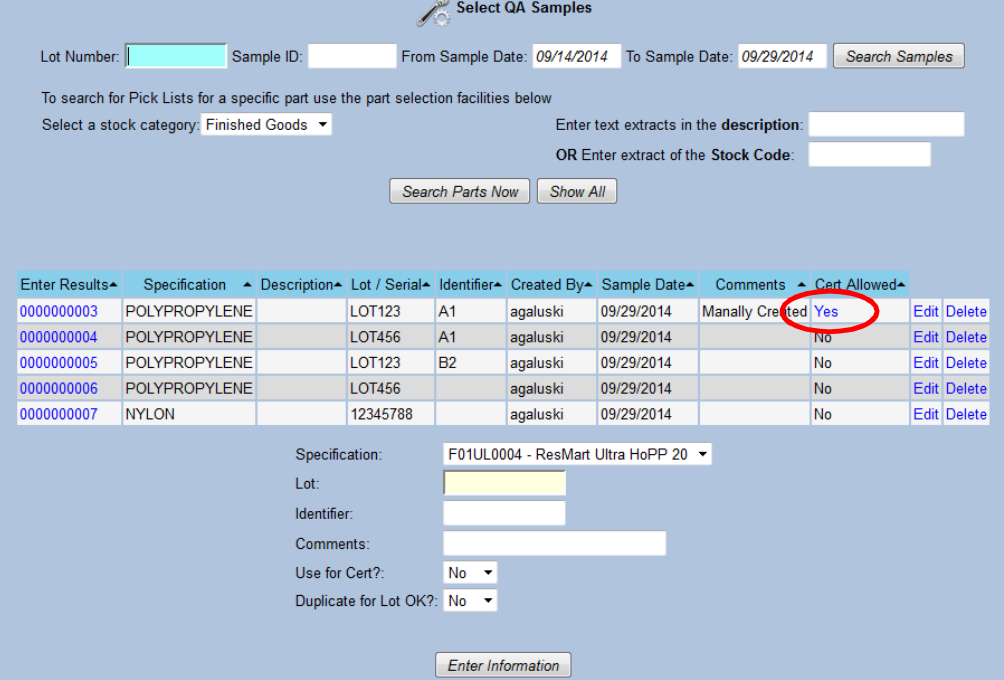Click Edit for sample 0000000005 row

click(925, 363)
